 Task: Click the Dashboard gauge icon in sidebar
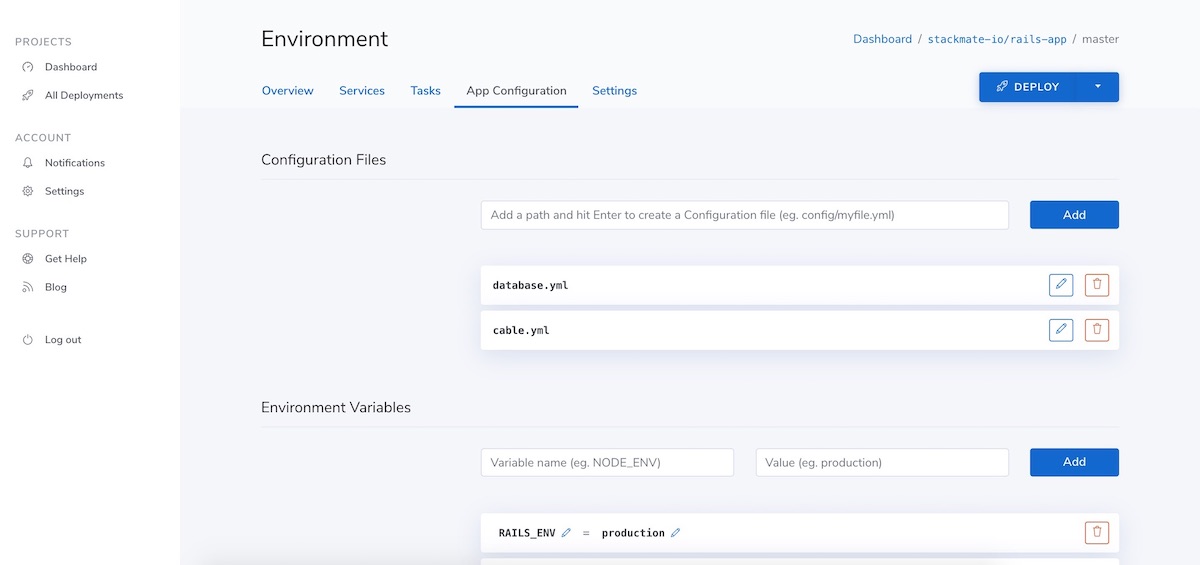pyautogui.click(x=28, y=67)
